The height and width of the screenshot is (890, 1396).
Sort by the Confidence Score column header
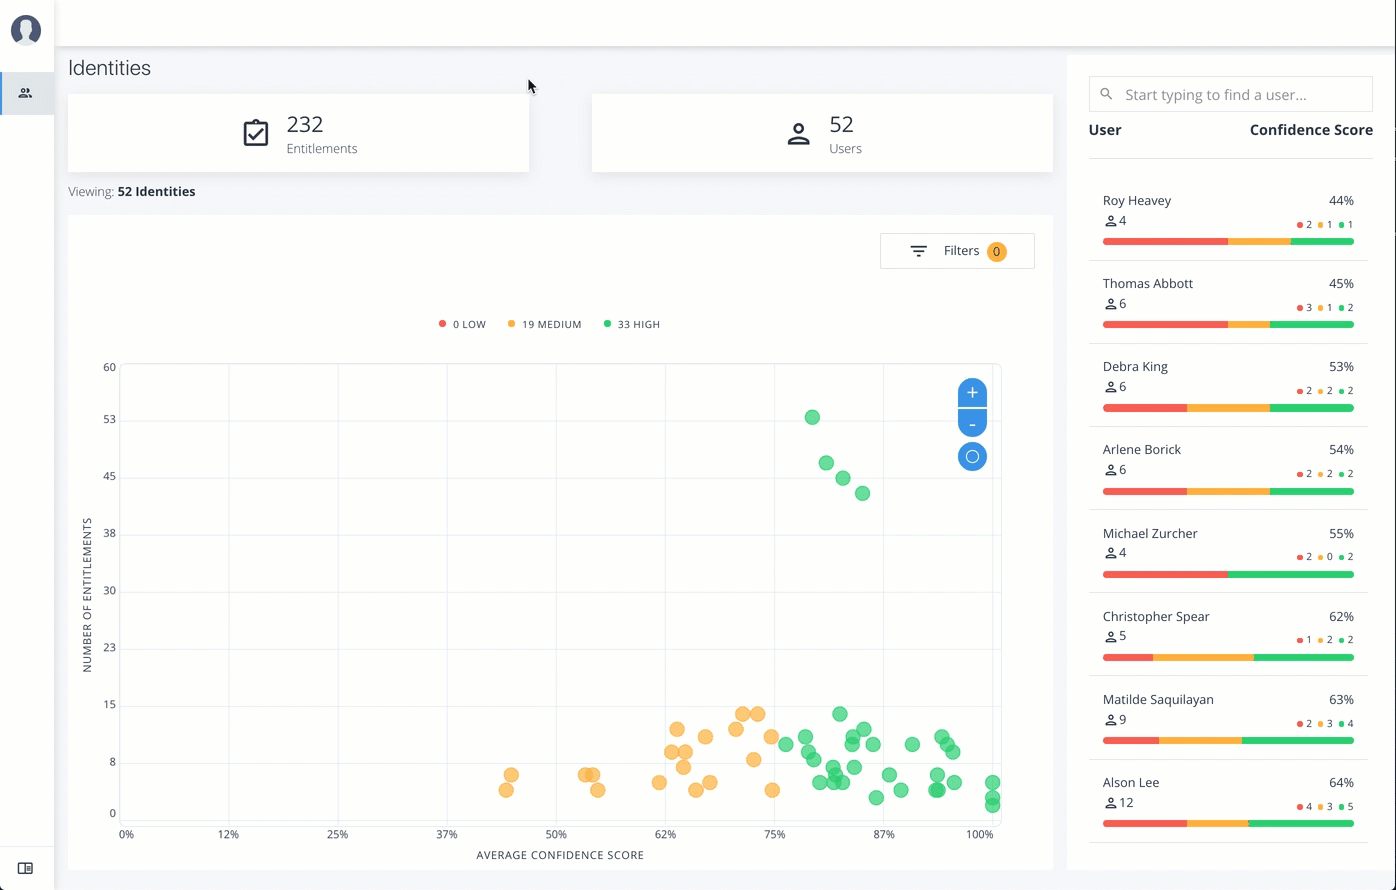click(x=1310, y=130)
